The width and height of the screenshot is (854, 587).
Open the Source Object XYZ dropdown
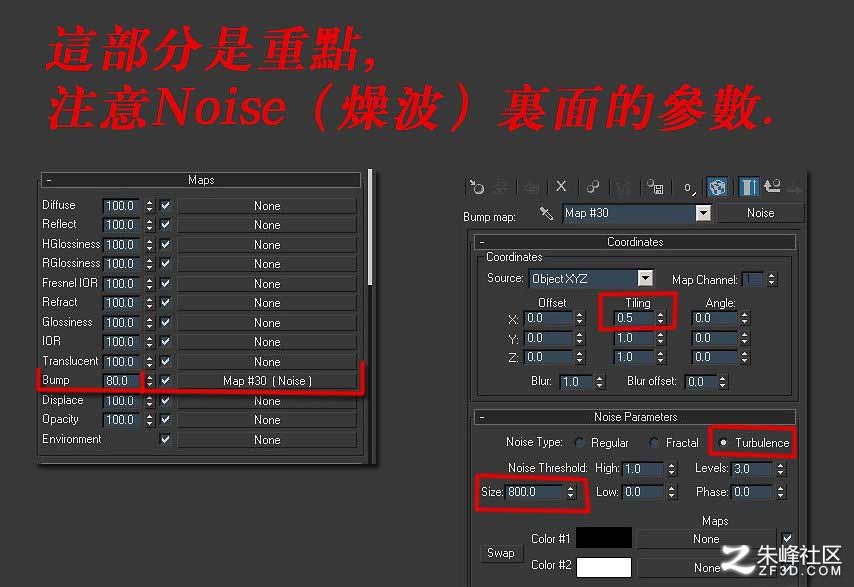(645, 278)
